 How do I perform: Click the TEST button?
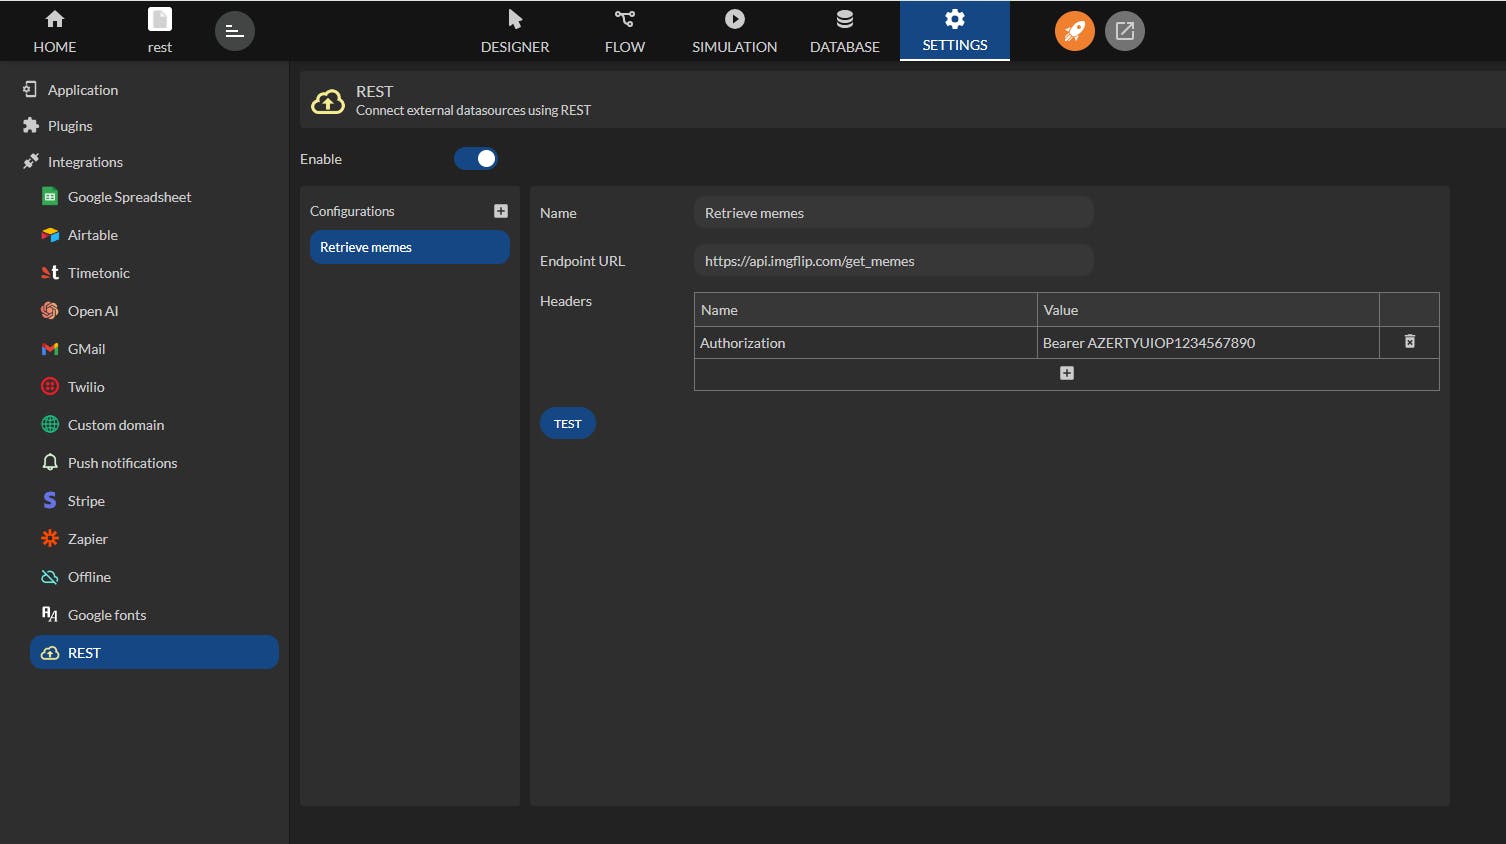point(568,423)
